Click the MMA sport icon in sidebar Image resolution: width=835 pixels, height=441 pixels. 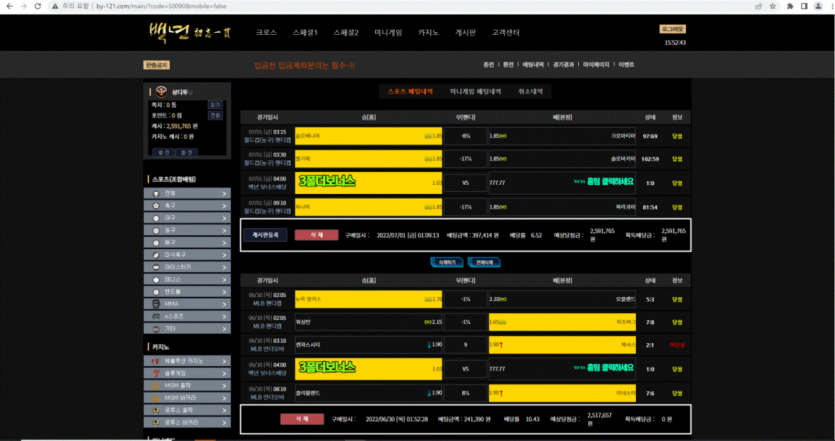tap(155, 302)
